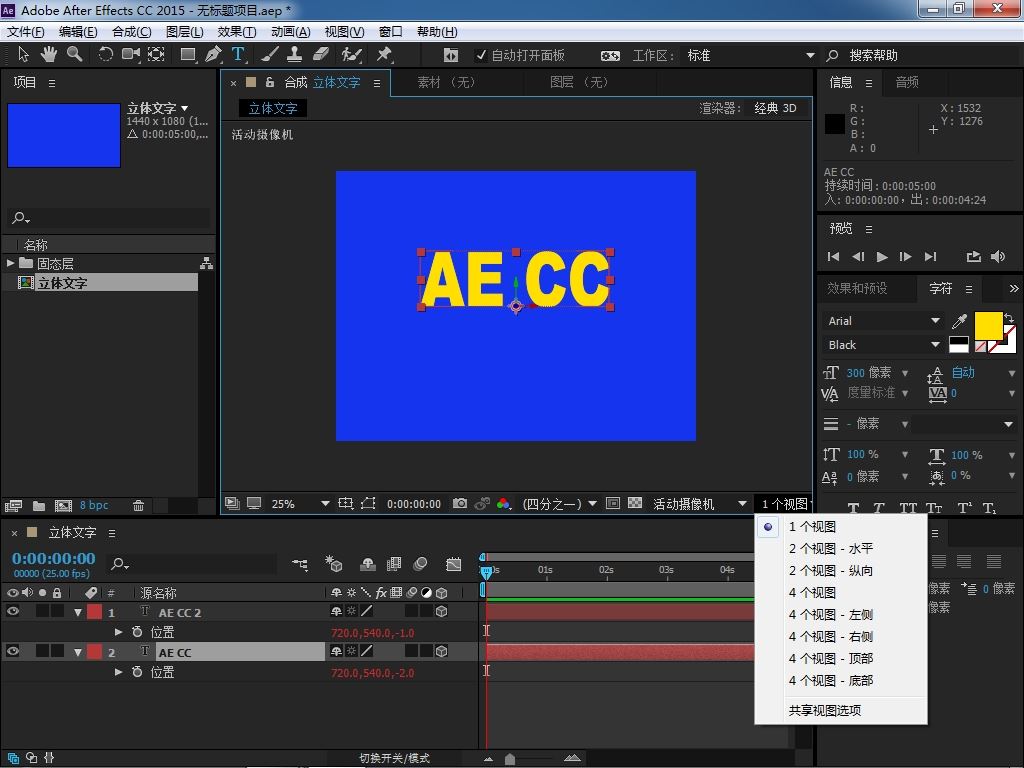Click the eyedropper in the Character panel
This screenshot has width=1024, height=768.
click(959, 321)
